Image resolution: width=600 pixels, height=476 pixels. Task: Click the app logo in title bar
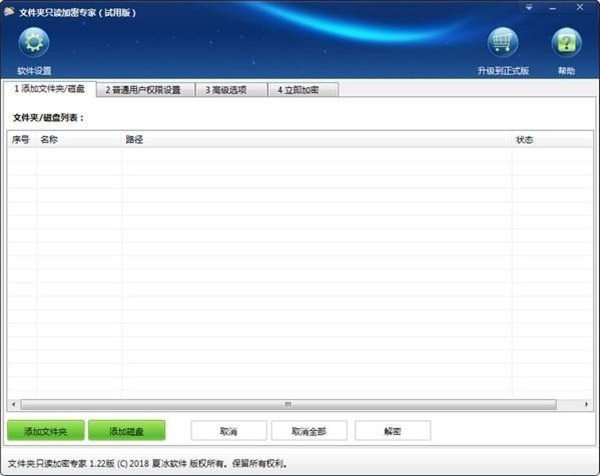9,12
